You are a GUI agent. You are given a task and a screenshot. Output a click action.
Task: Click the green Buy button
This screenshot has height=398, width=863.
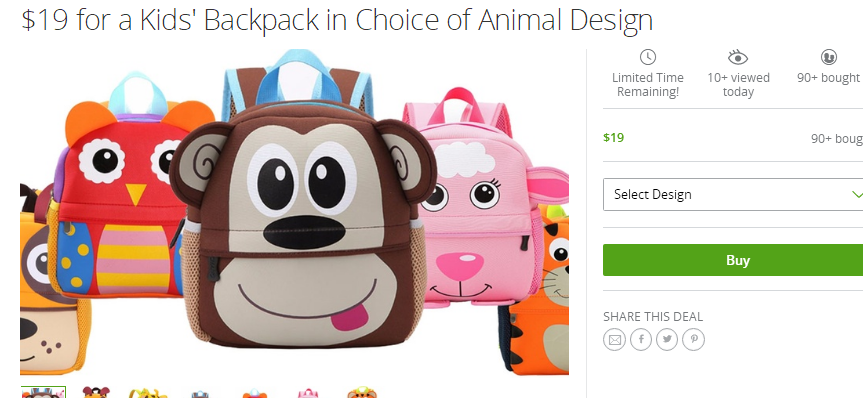(733, 260)
